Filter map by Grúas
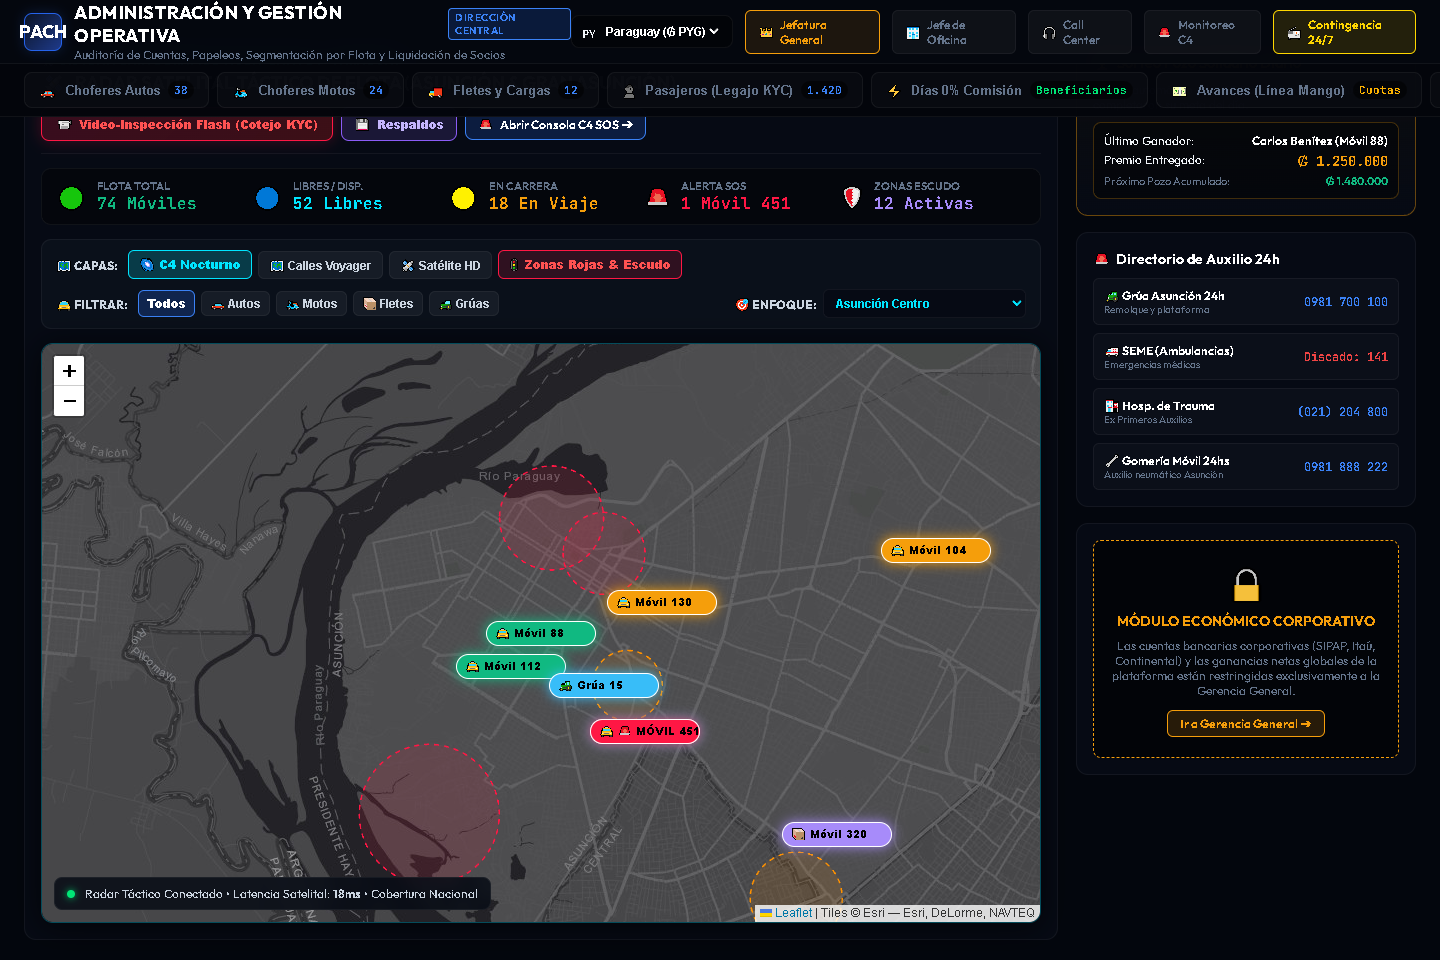Image resolution: width=1440 pixels, height=960 pixels. coord(464,304)
